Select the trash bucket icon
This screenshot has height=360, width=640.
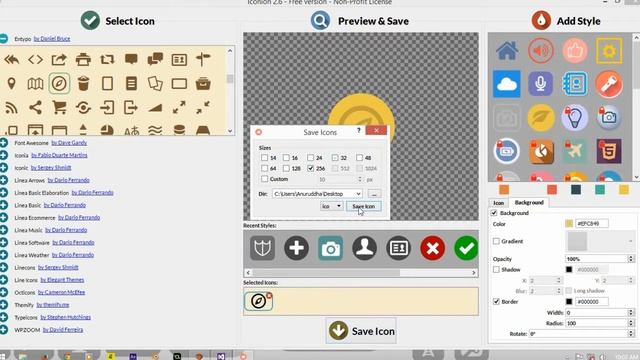83,84
